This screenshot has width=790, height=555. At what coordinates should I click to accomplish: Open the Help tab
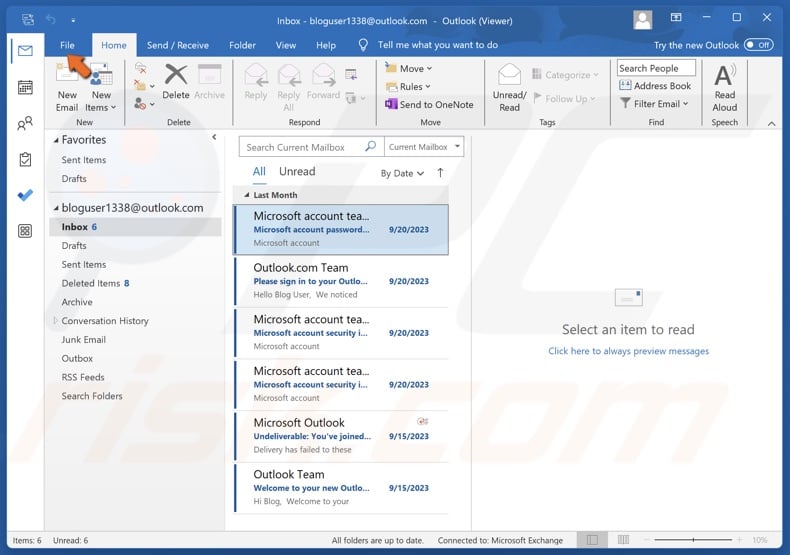click(326, 45)
